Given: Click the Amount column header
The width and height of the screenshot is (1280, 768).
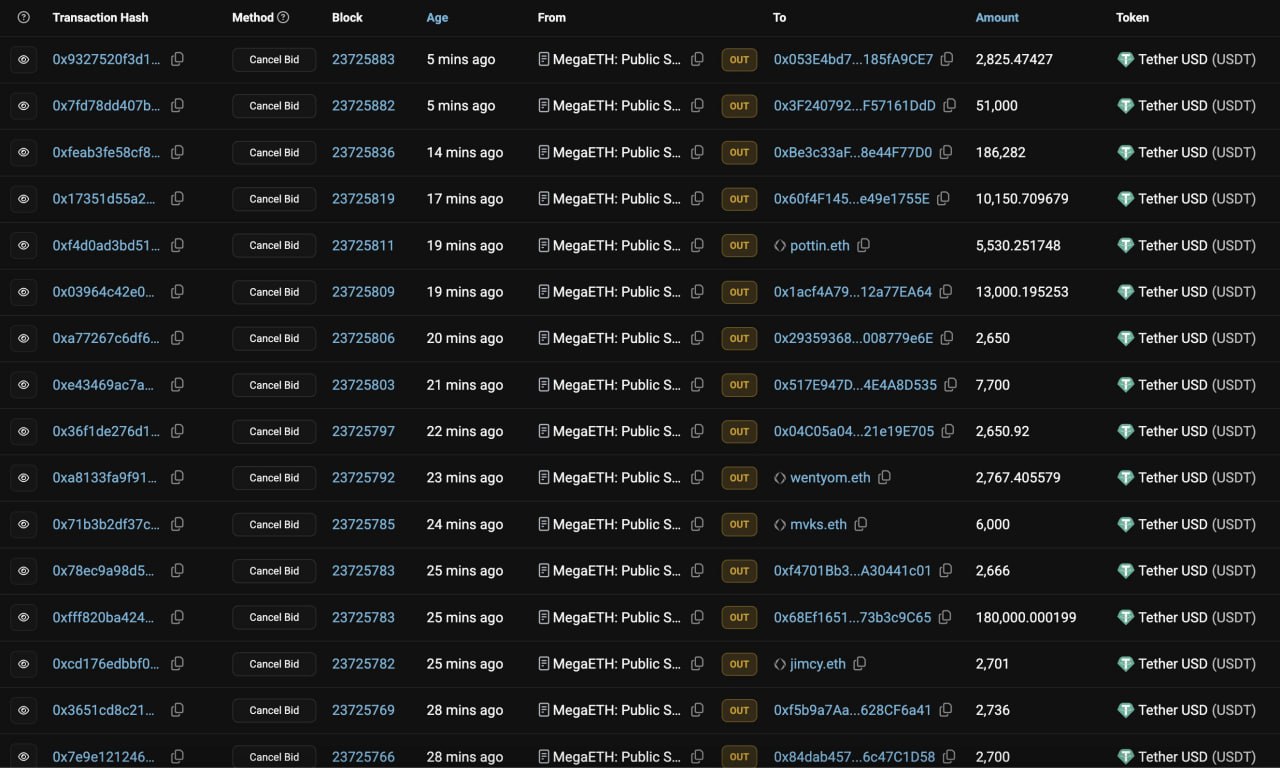Looking at the screenshot, I should pos(997,17).
